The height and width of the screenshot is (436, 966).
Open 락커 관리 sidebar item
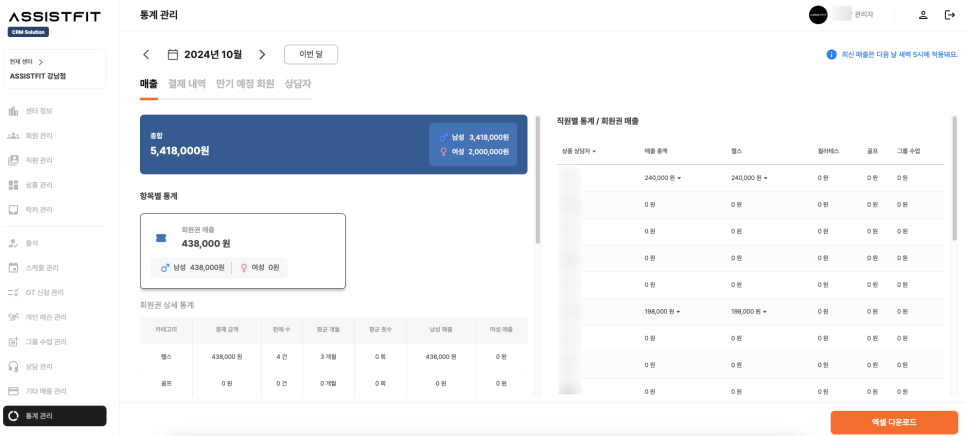tap(38, 210)
